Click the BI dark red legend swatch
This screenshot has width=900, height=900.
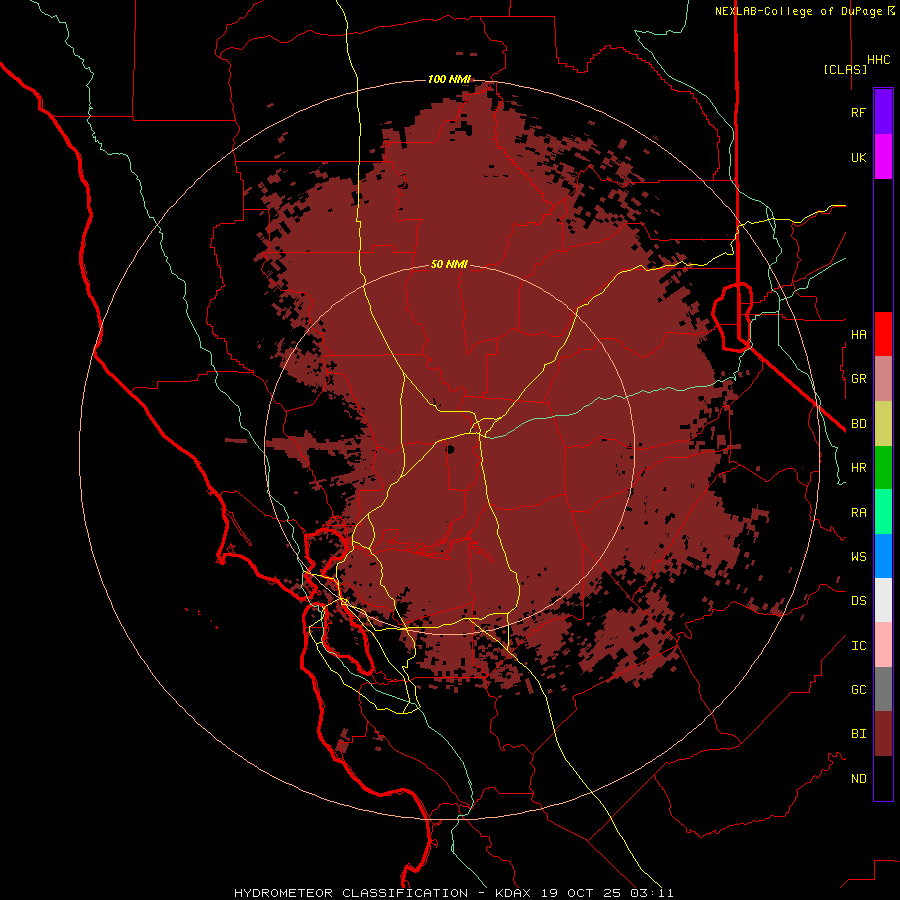click(x=883, y=734)
